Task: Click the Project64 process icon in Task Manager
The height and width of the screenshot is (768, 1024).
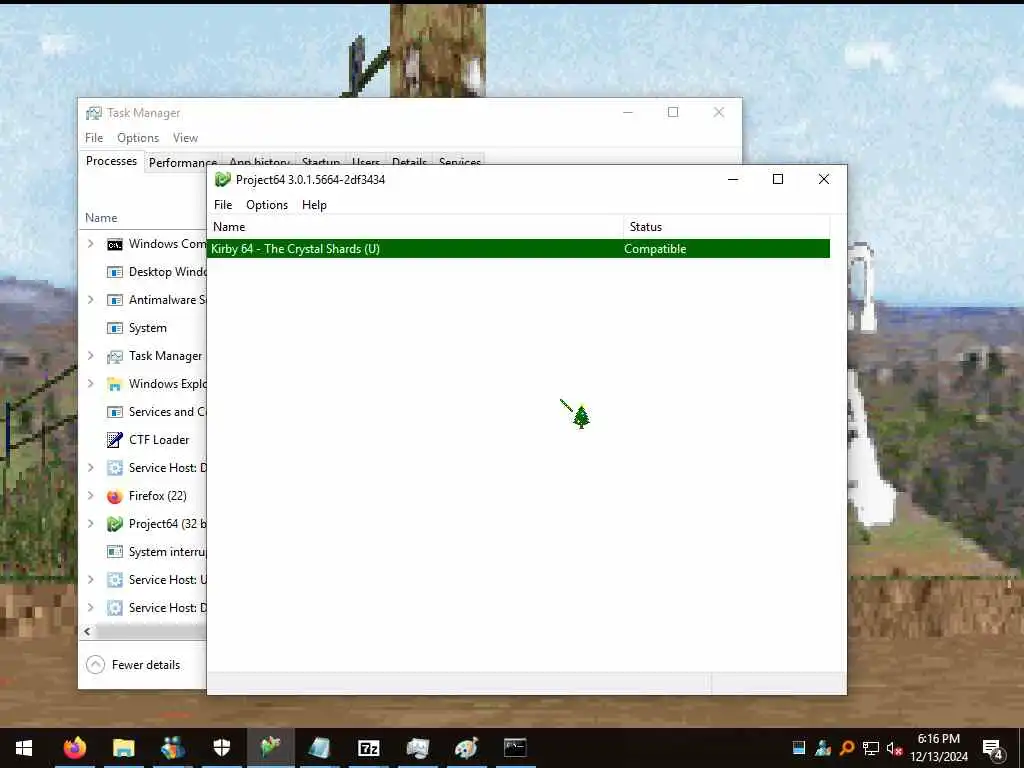Action: coord(115,524)
